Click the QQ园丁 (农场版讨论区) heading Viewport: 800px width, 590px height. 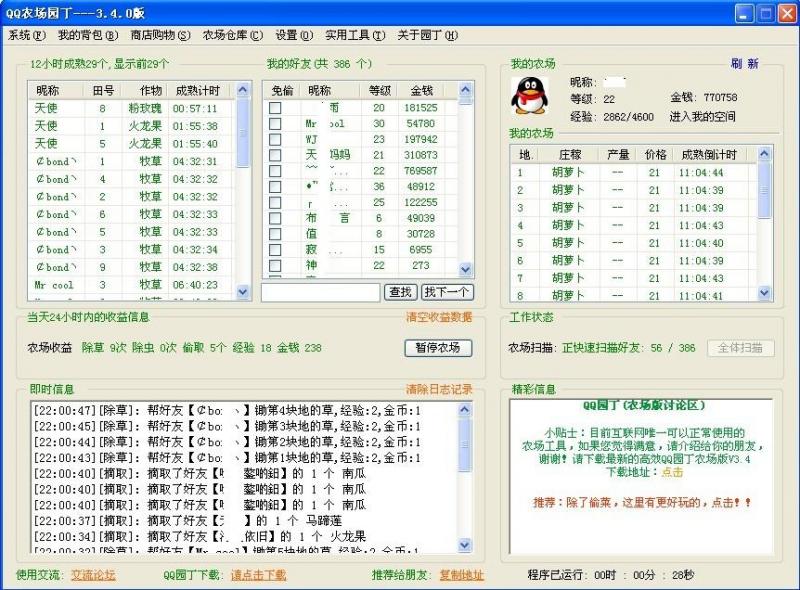[644, 405]
